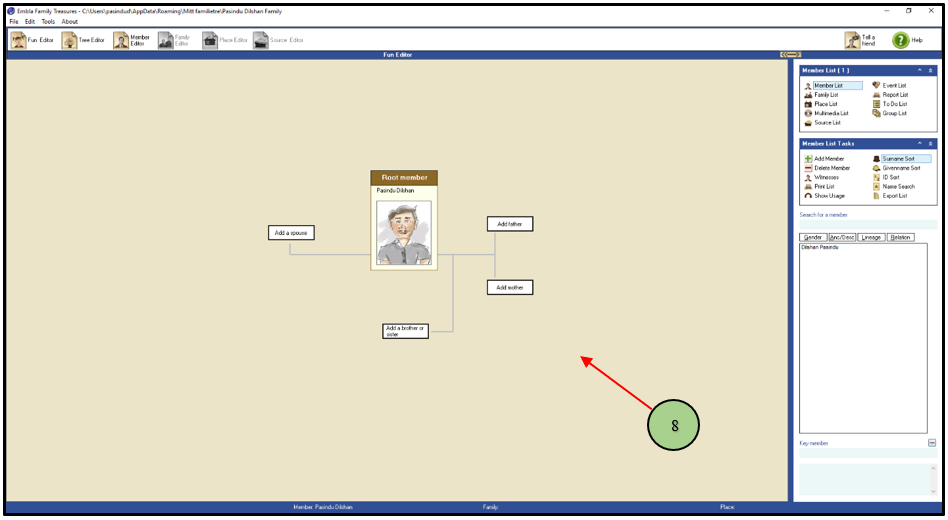Open the Tools menu
The image size is (948, 520).
pos(48,21)
